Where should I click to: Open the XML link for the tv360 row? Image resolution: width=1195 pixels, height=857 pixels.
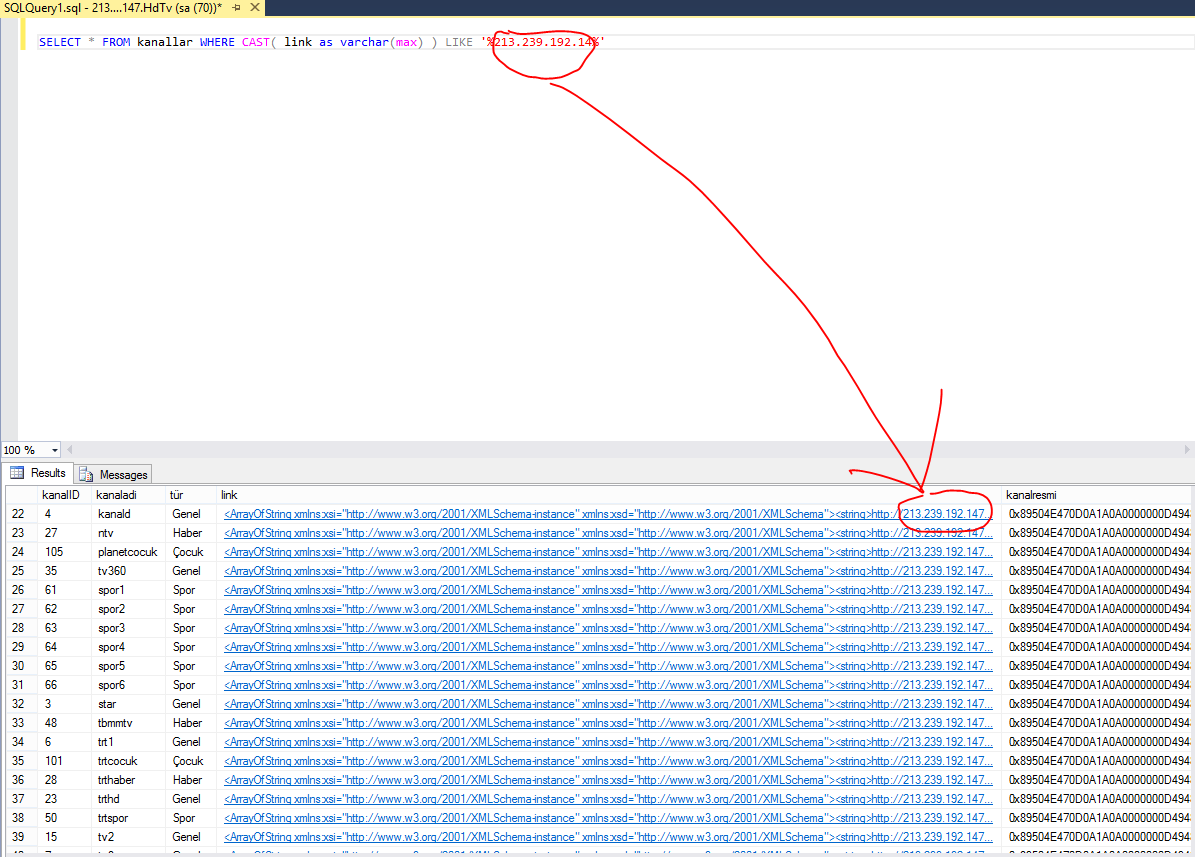coord(608,571)
